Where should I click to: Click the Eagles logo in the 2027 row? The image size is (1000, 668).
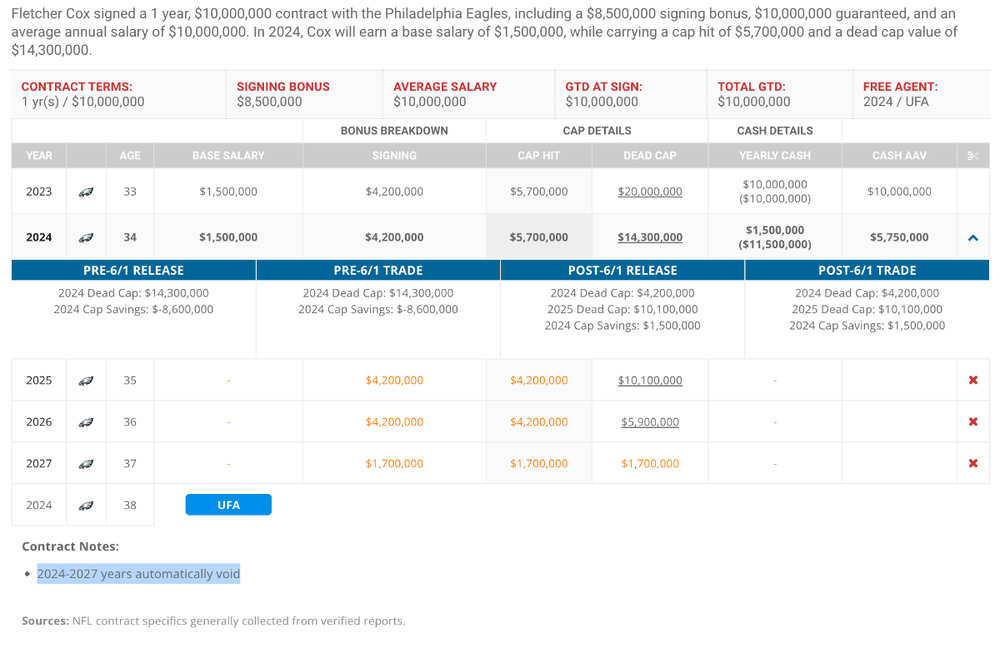coord(86,464)
